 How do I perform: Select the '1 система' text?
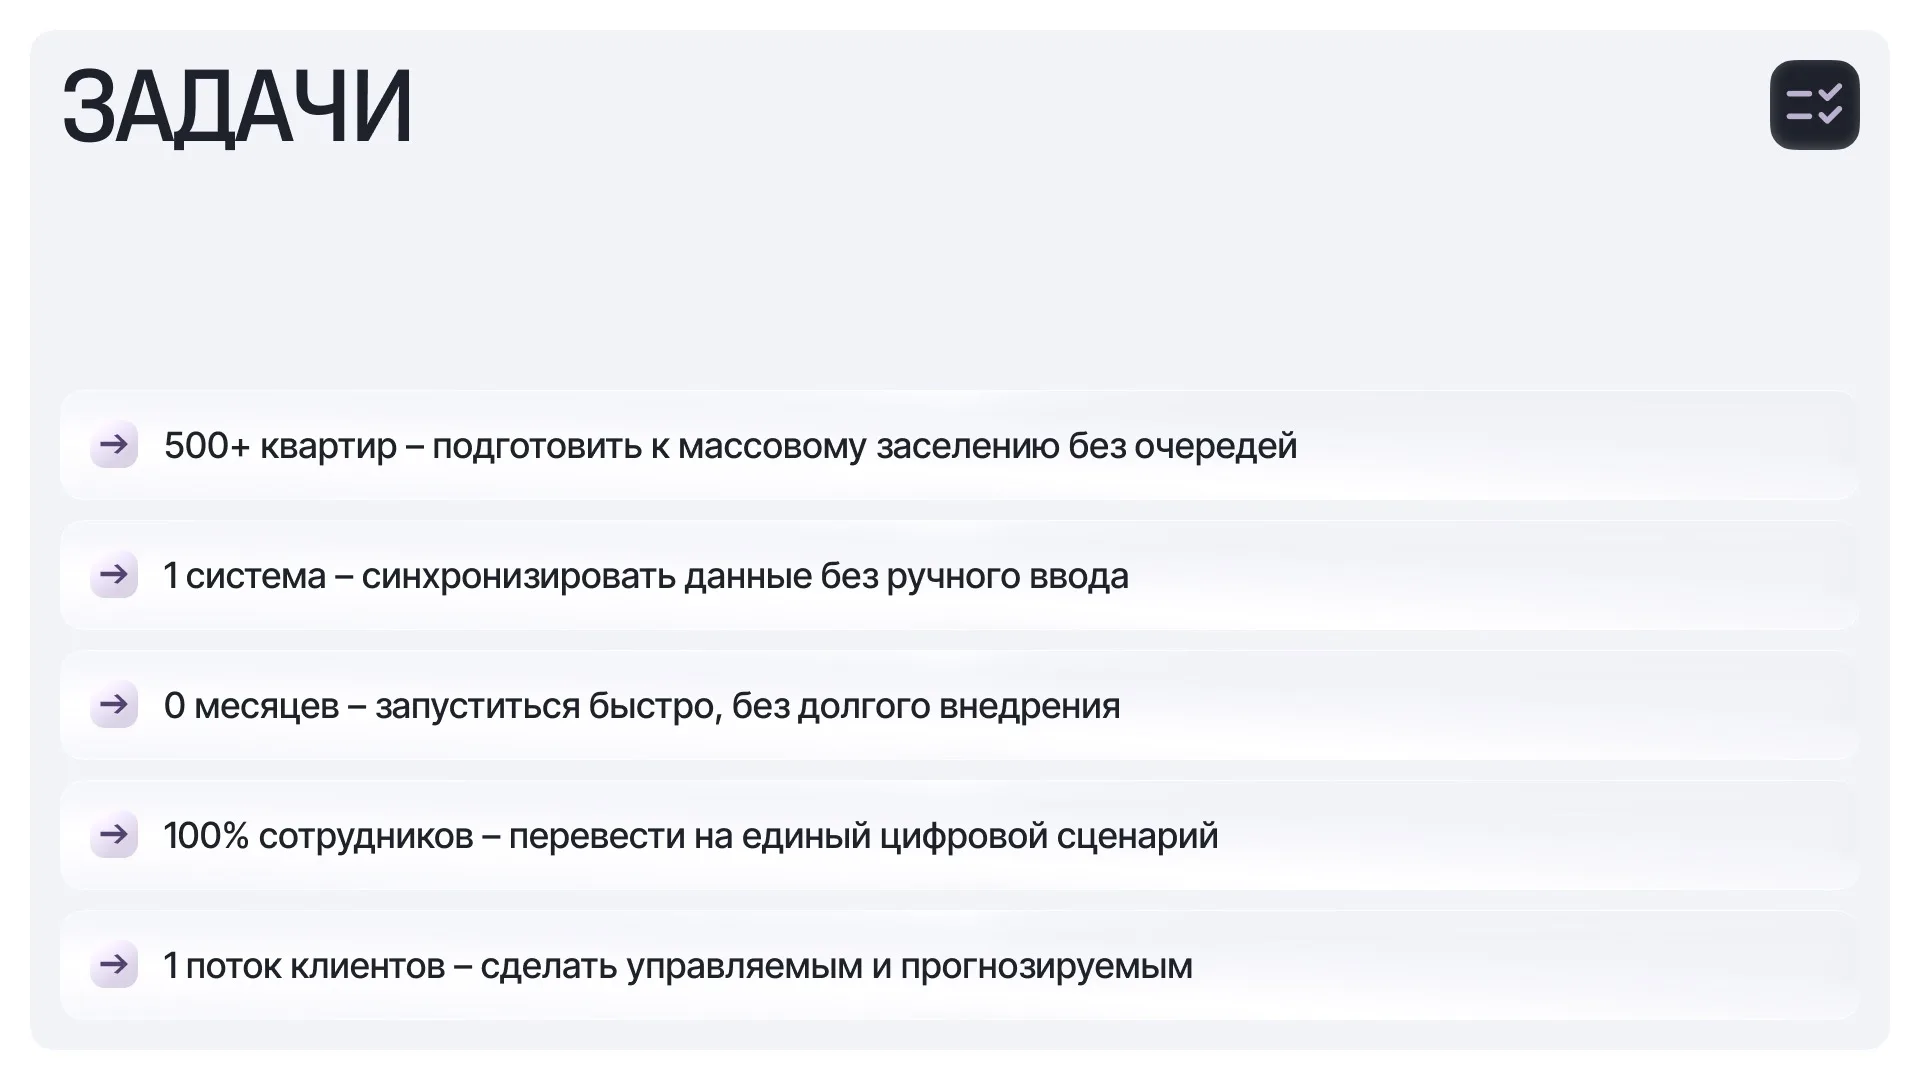pos(245,576)
